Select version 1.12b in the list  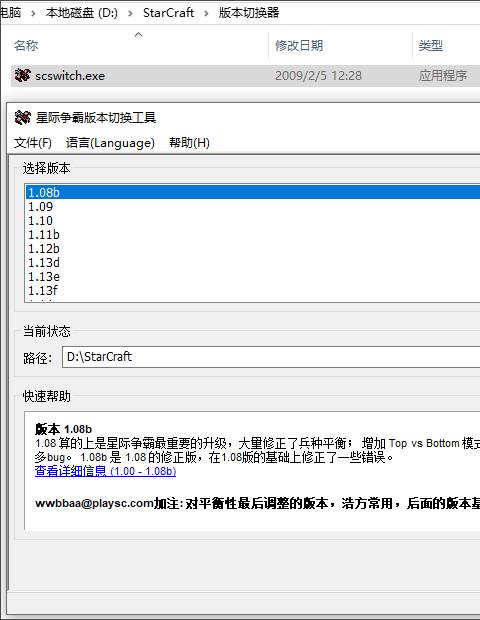pyautogui.click(x=253, y=249)
